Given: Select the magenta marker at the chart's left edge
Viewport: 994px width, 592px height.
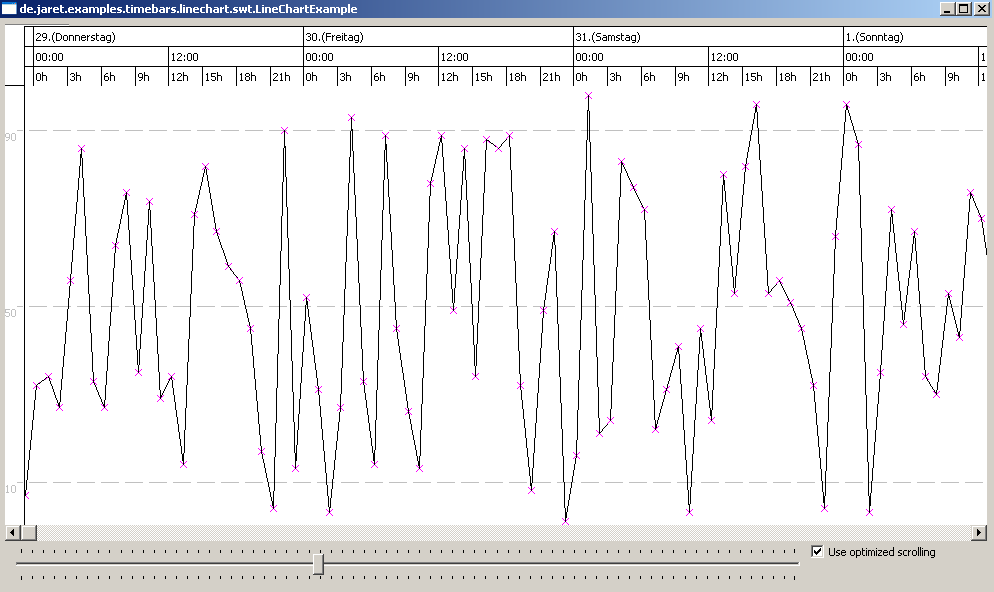Looking at the screenshot, I should (x=26, y=495).
